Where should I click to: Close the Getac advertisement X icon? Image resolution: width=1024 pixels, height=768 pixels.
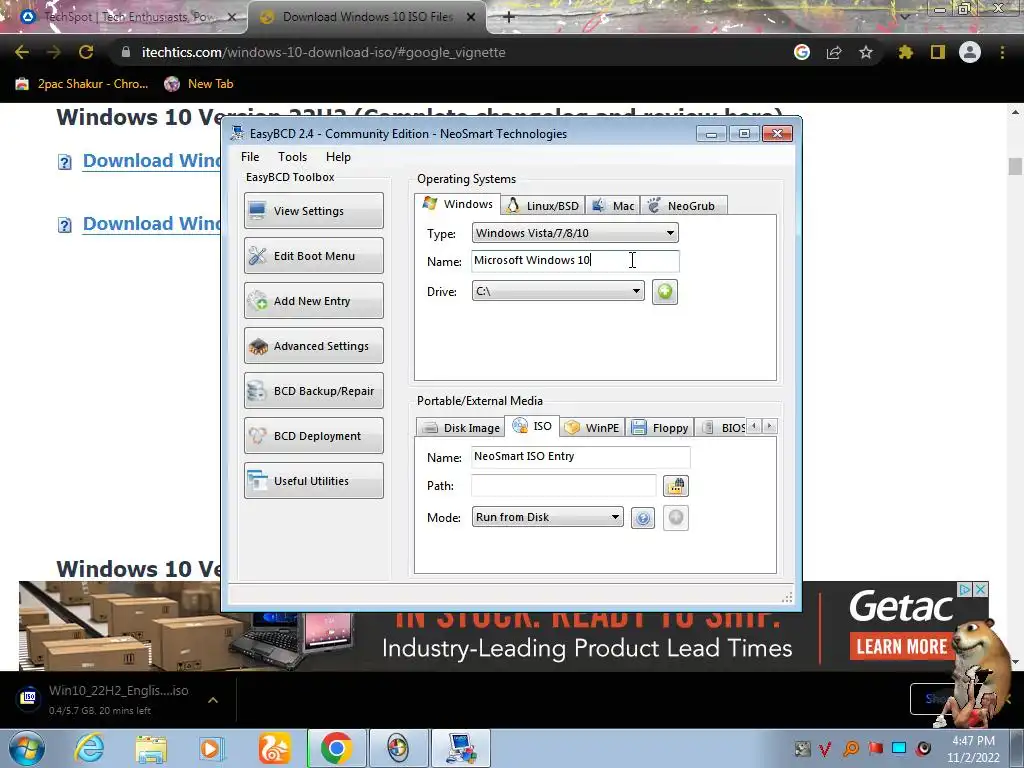tap(980, 589)
